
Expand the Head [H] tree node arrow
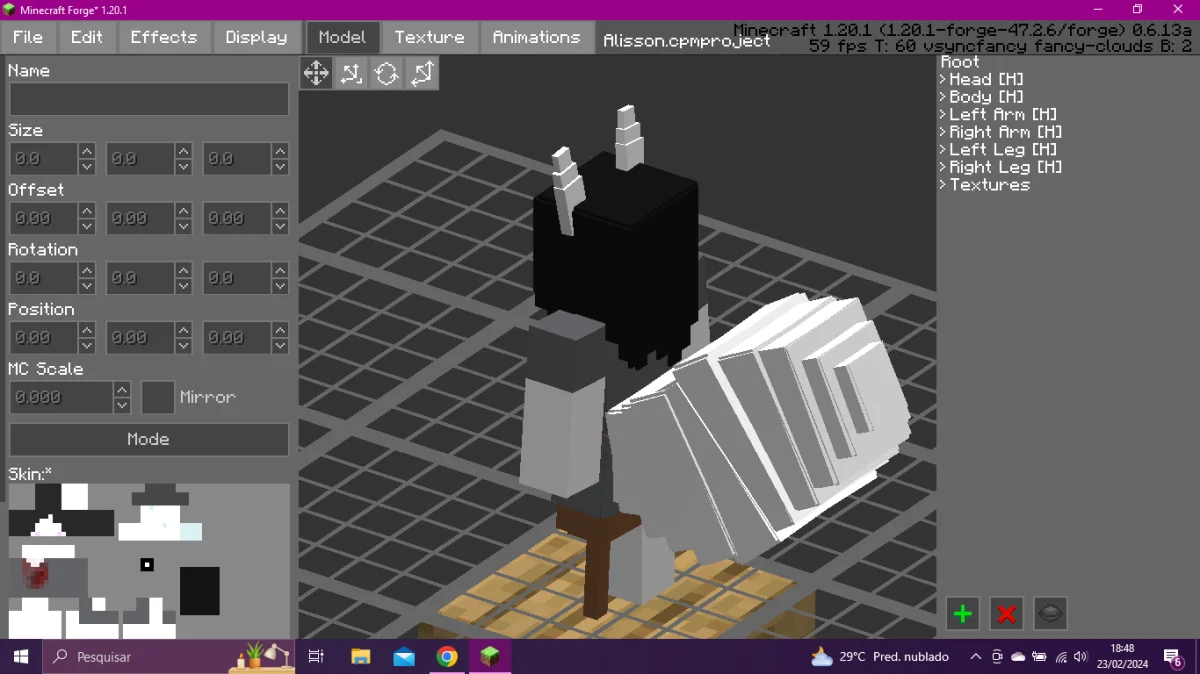(x=942, y=79)
